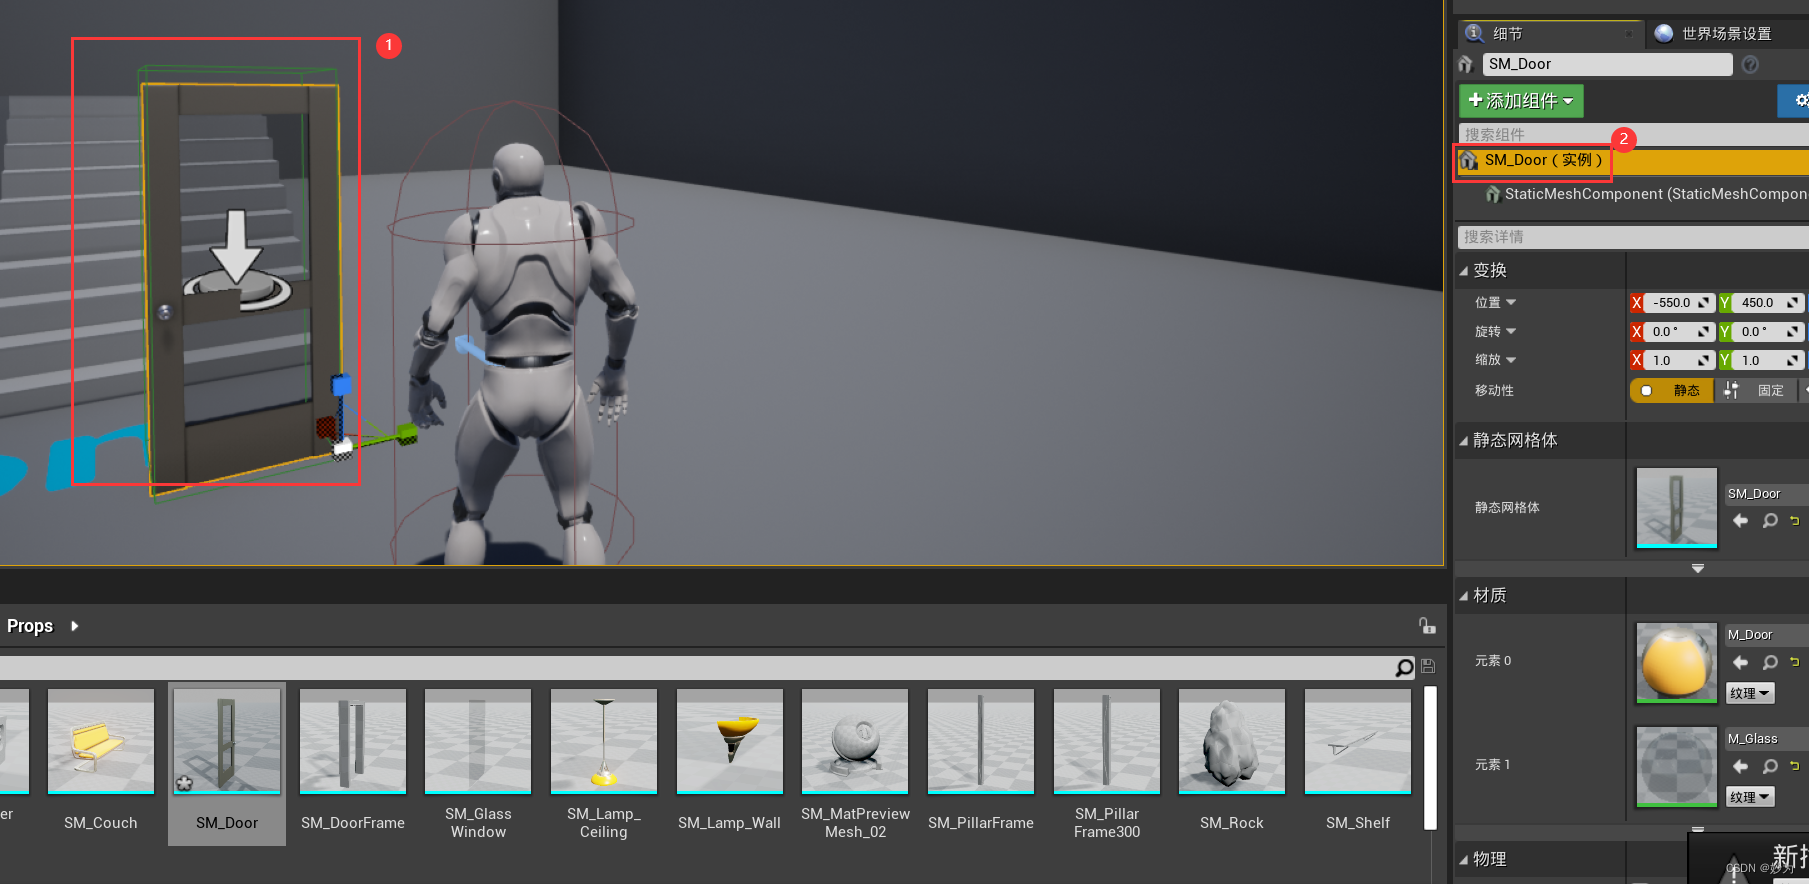Click the M_Door material preview sphere
Viewport: 1809px width, 884px height.
point(1677,663)
